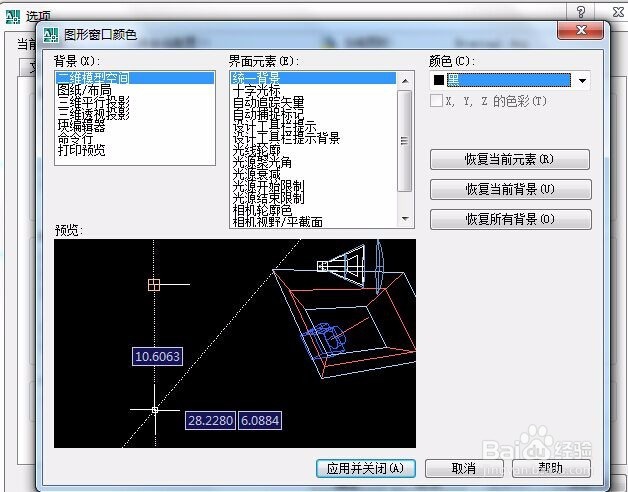Select 光源开始限制 interface element
This screenshot has height=492, width=628.
click(x=269, y=186)
